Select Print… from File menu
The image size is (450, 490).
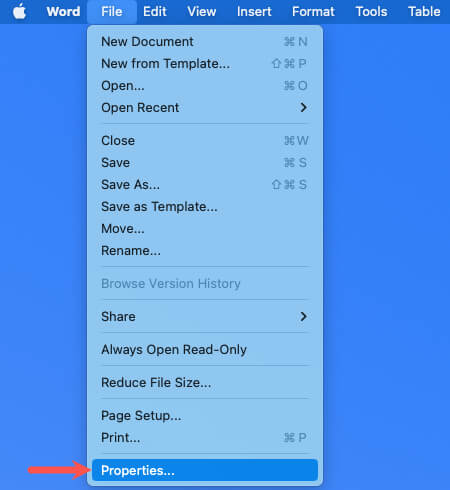pos(205,438)
